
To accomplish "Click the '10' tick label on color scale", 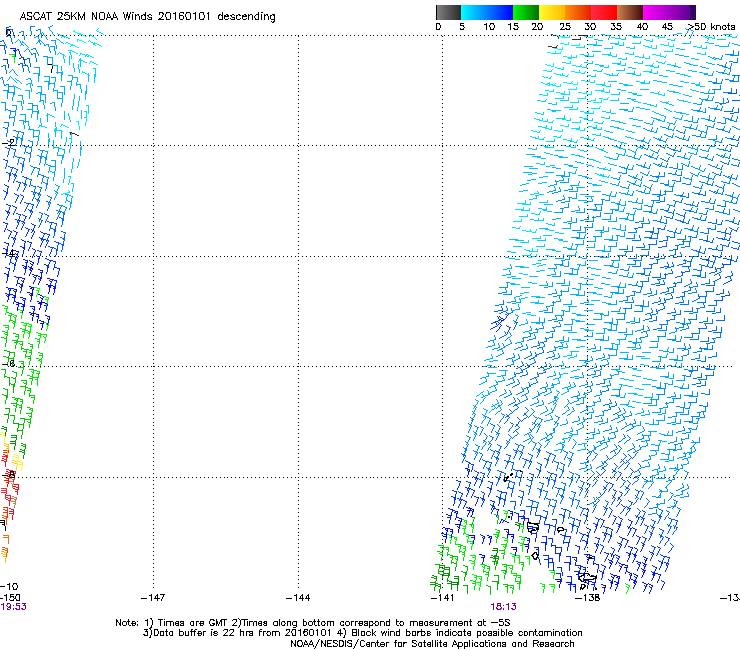I will click(489, 27).
